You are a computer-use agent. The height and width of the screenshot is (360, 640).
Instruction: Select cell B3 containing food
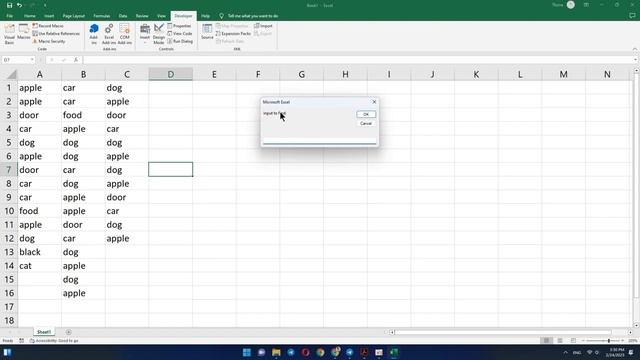pyautogui.click(x=83, y=115)
